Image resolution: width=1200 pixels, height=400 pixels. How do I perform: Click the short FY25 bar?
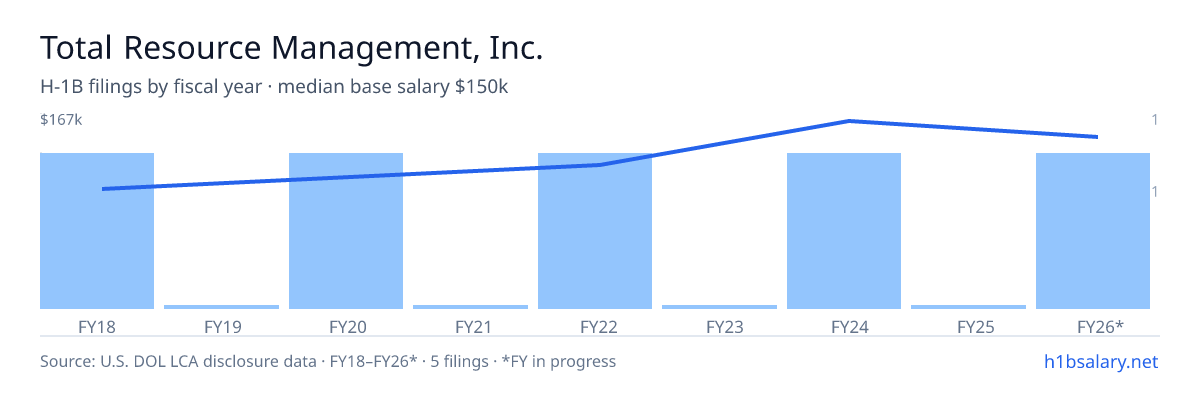(x=968, y=307)
